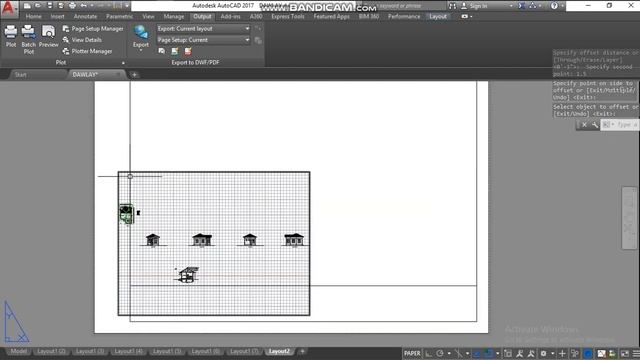Image resolution: width=640 pixels, height=360 pixels.
Task: Open status bar customization menu icon
Action: pos(636,353)
